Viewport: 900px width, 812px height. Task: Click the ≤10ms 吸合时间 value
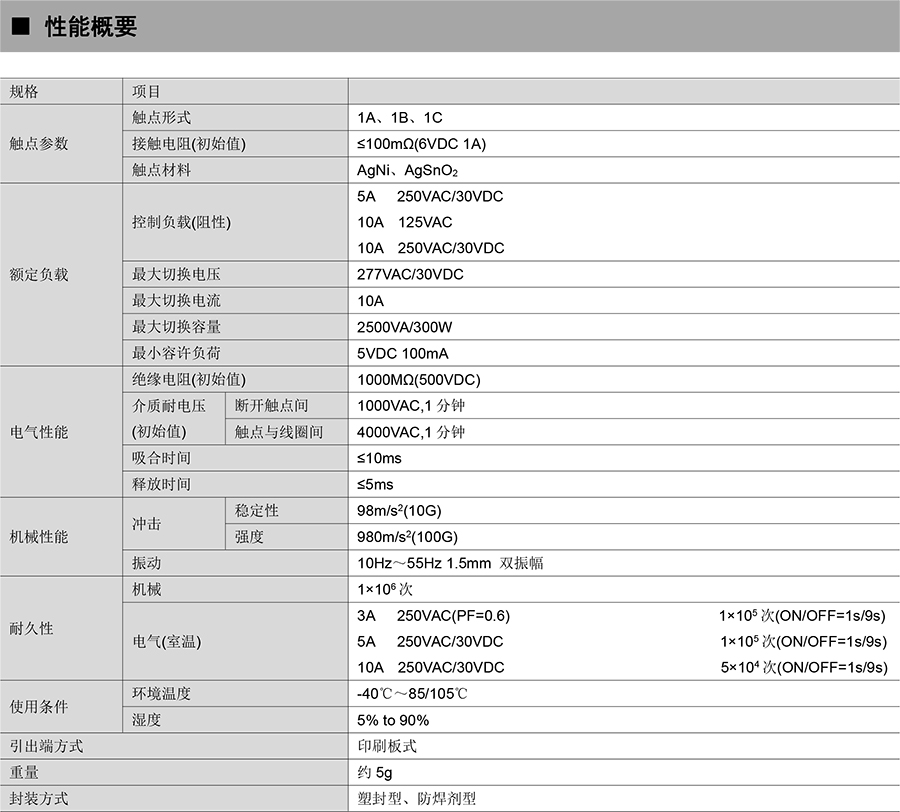coord(379,458)
